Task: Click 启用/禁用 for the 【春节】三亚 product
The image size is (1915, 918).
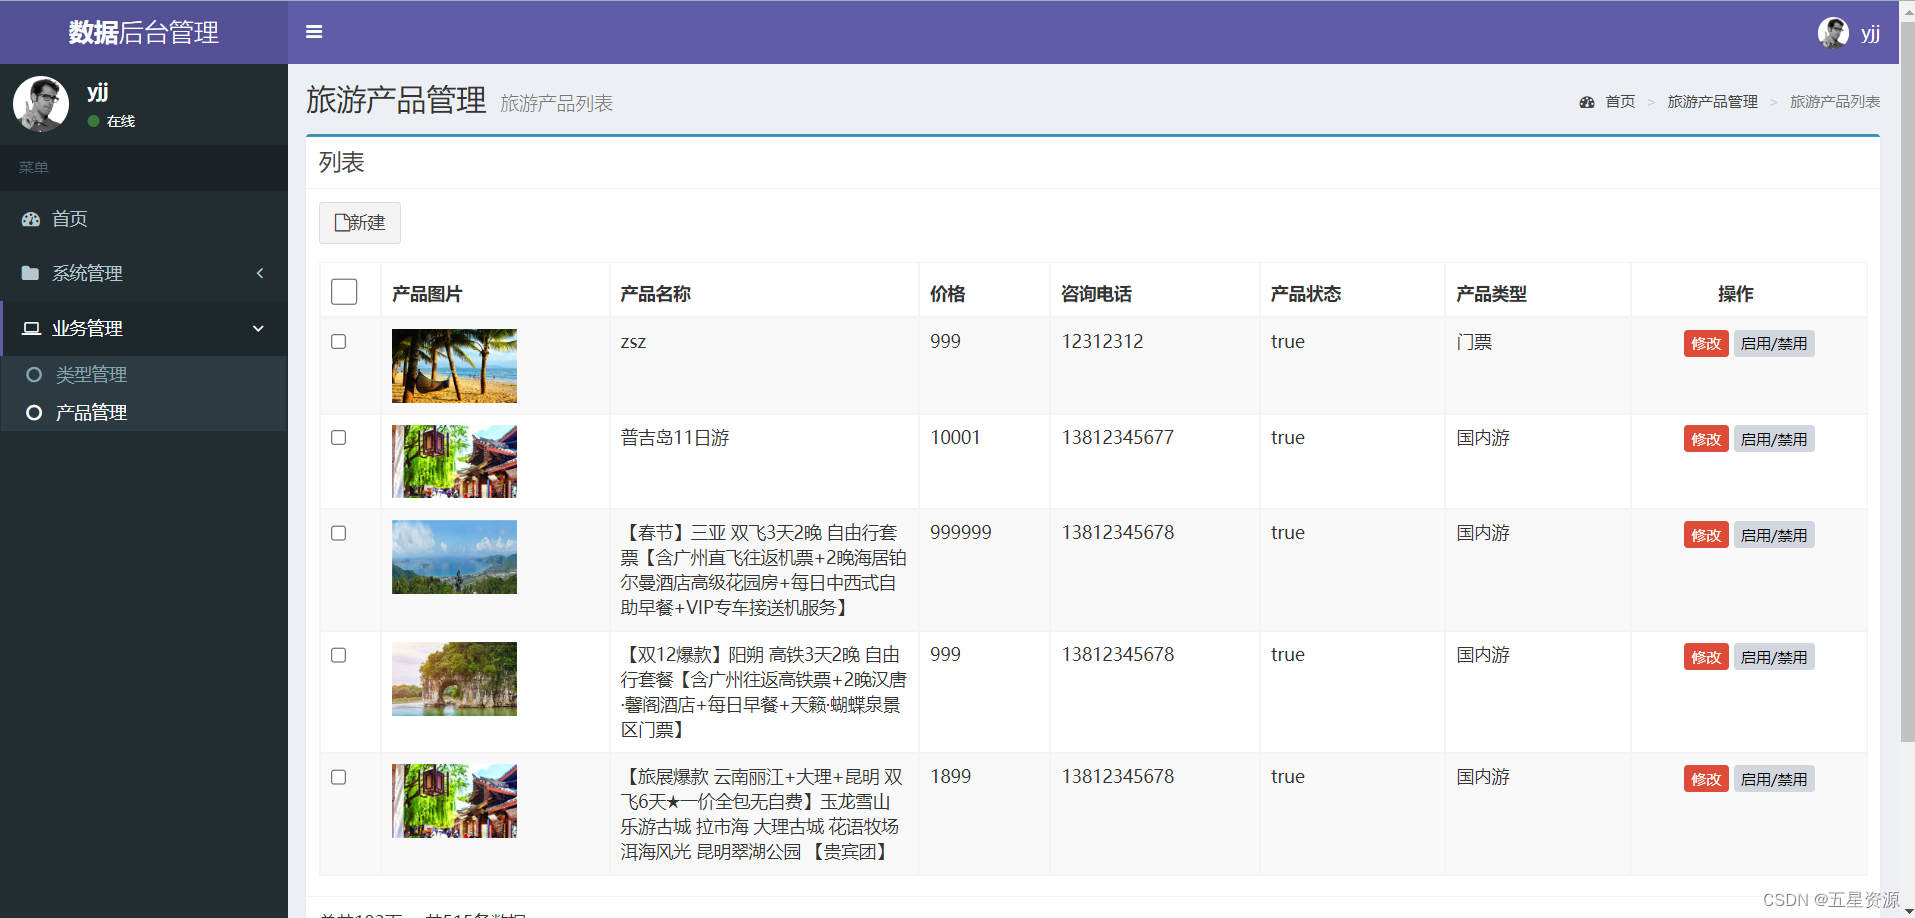Action: pyautogui.click(x=1774, y=535)
